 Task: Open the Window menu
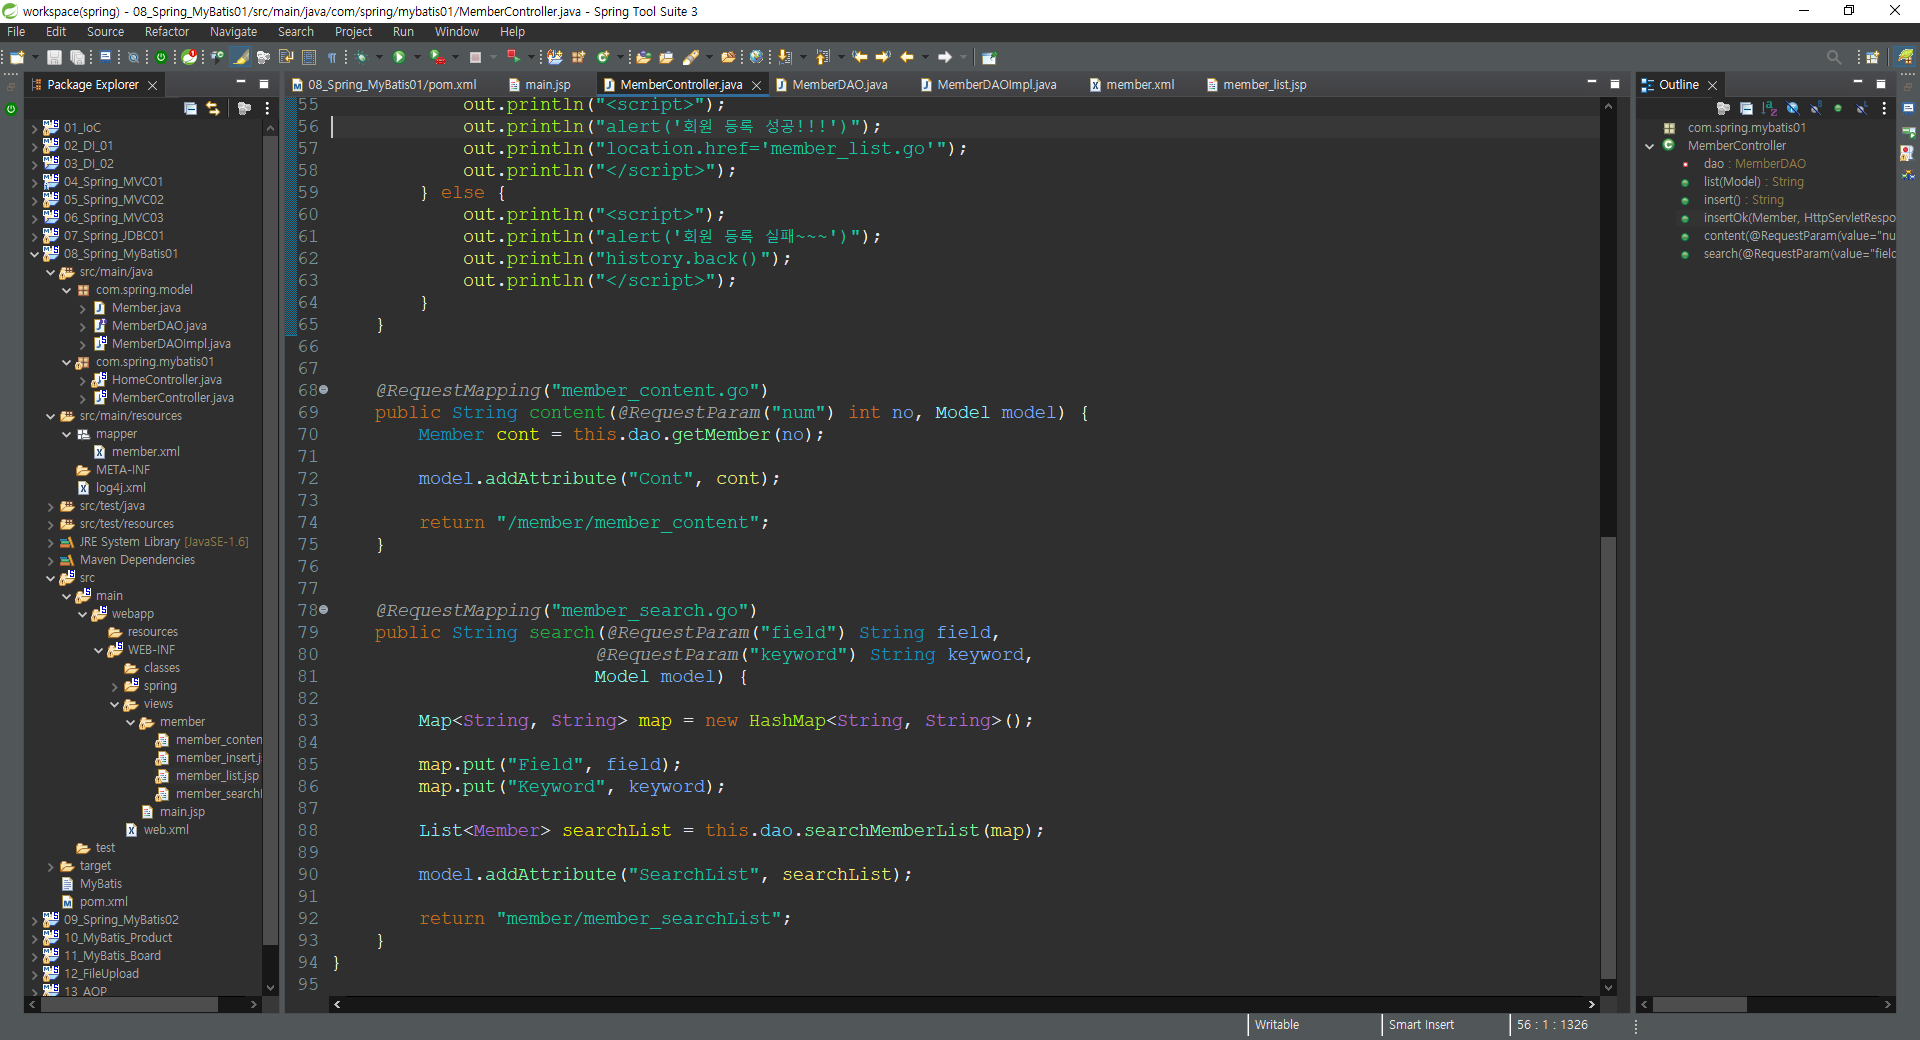456,32
